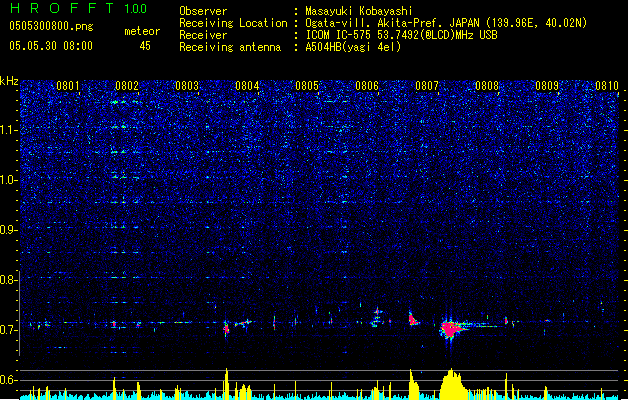Click the Receiving Location label
Screen dimensions: 629x400
[x=233, y=23]
